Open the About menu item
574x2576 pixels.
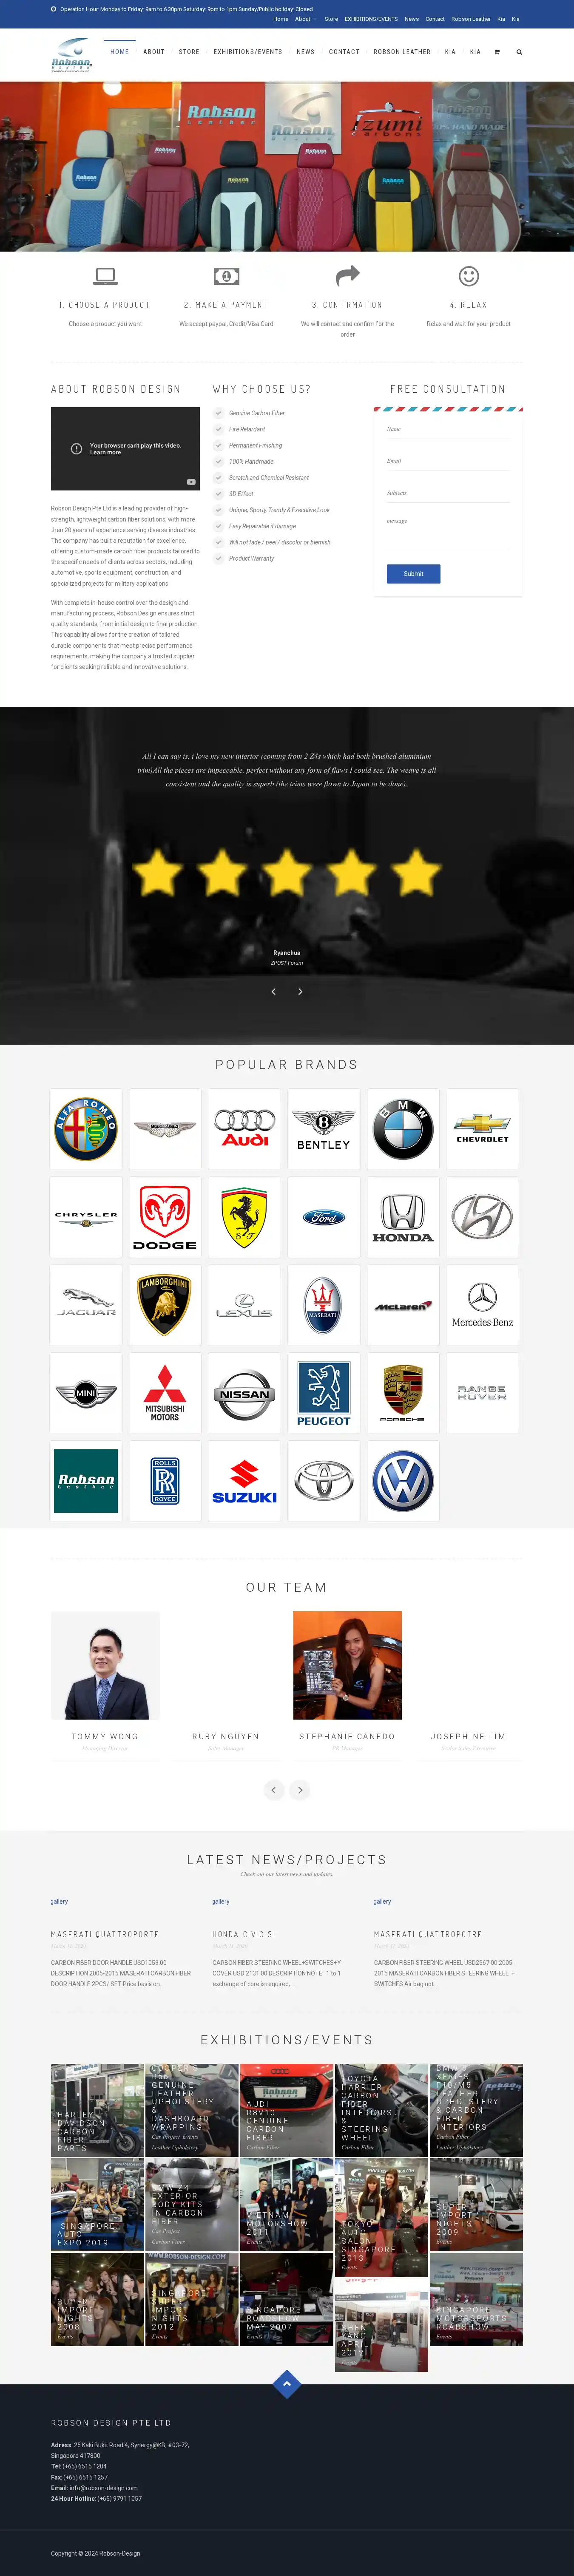(154, 52)
